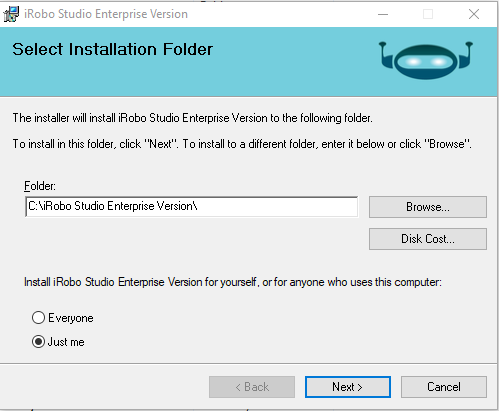Click the 'To install in this folder' instruction text
The image size is (499, 411).
point(242,144)
